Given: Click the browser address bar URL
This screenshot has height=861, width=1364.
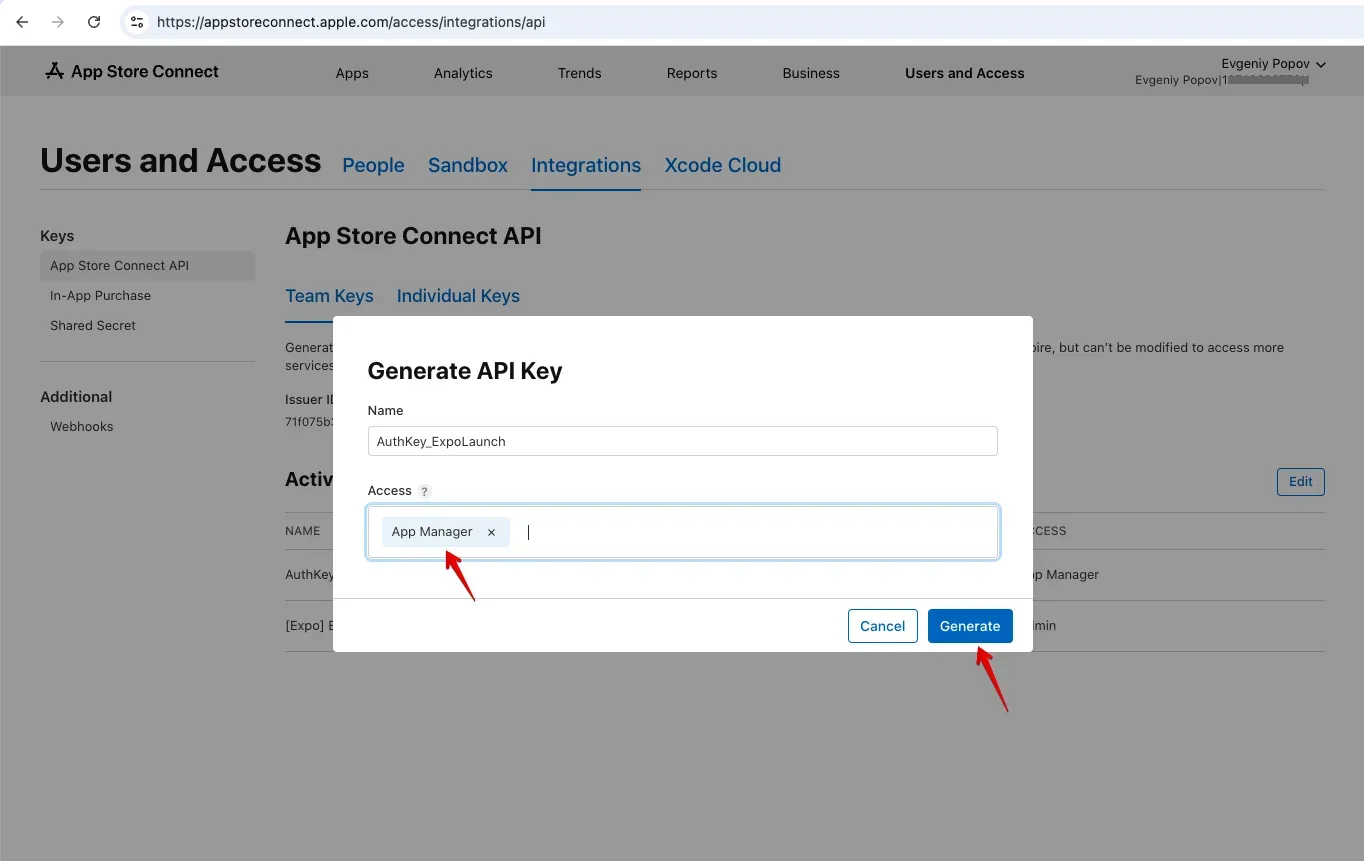Looking at the screenshot, I should click(x=351, y=22).
